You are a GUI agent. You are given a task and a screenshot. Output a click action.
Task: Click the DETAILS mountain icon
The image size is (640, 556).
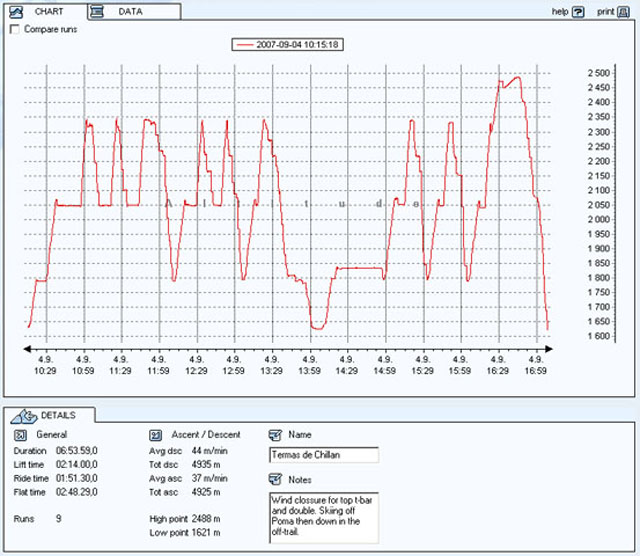click(x=24, y=416)
